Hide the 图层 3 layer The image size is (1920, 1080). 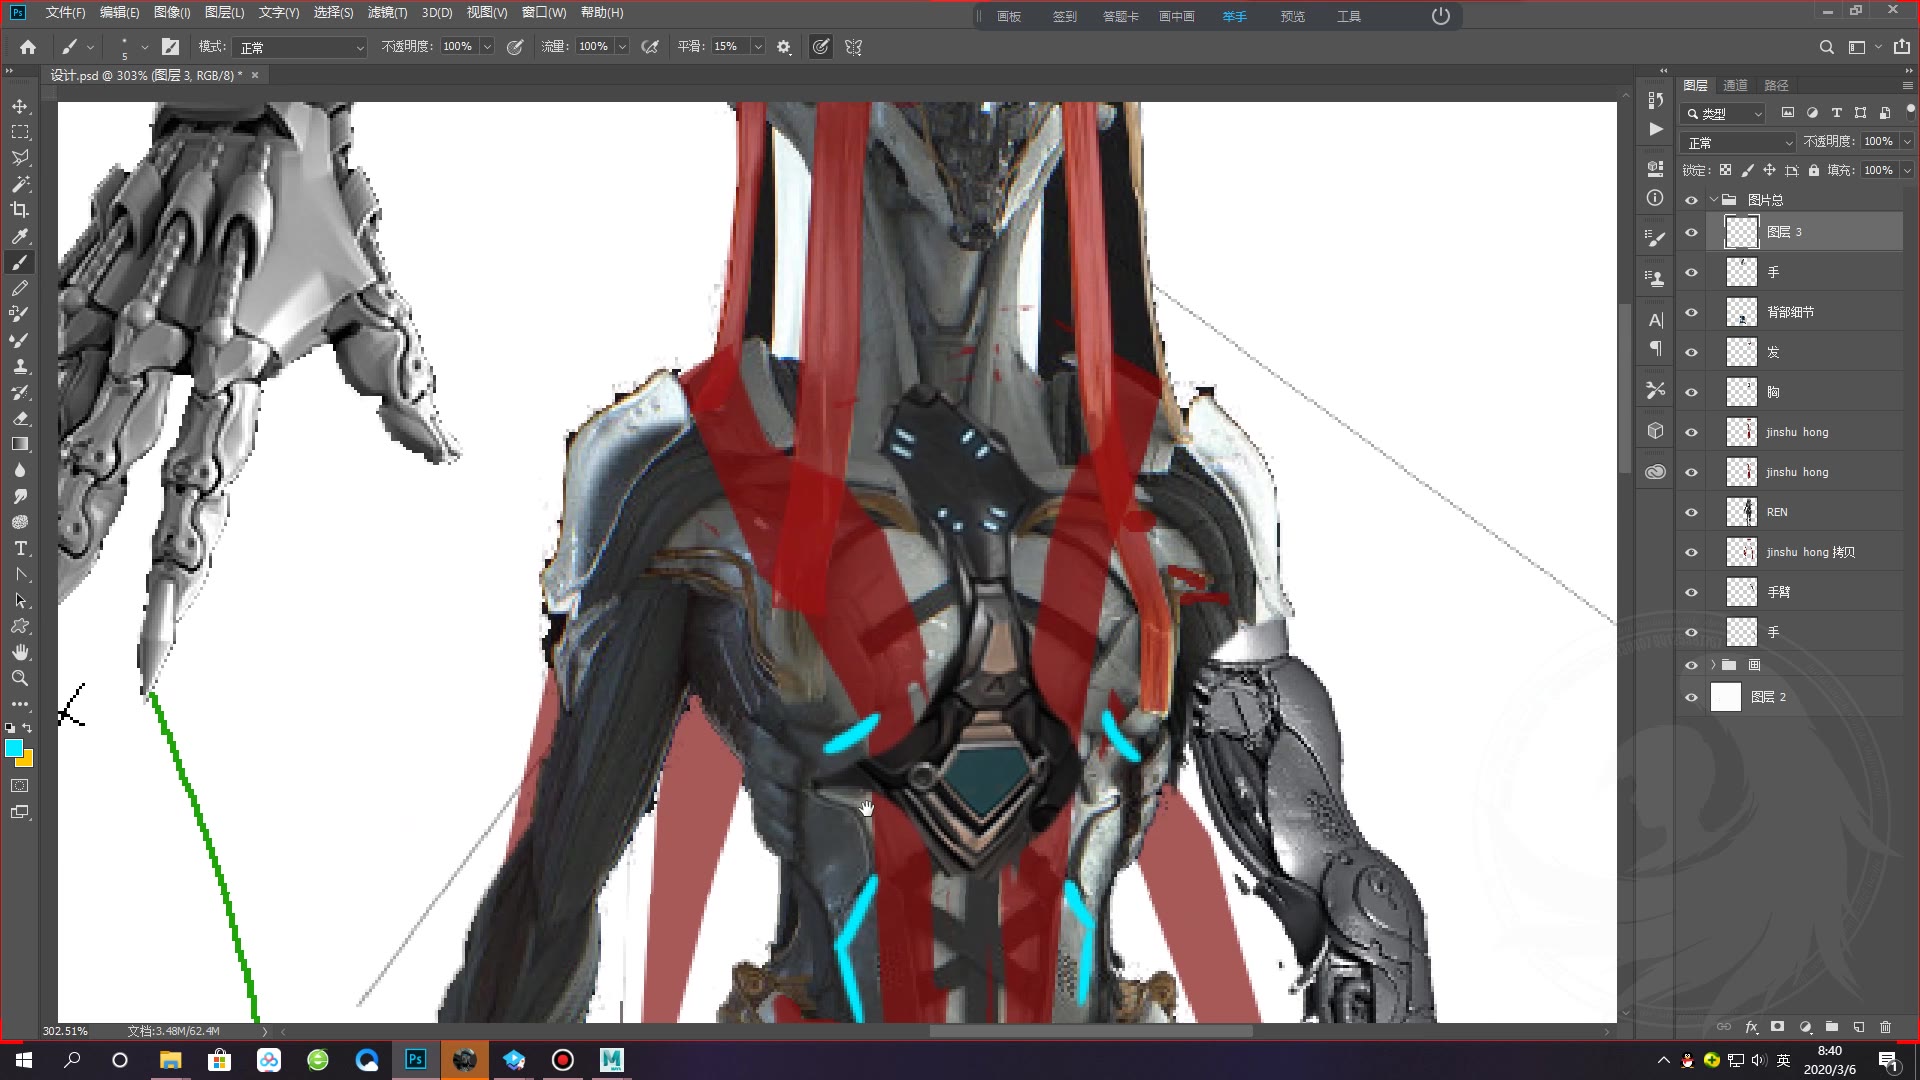point(1691,232)
